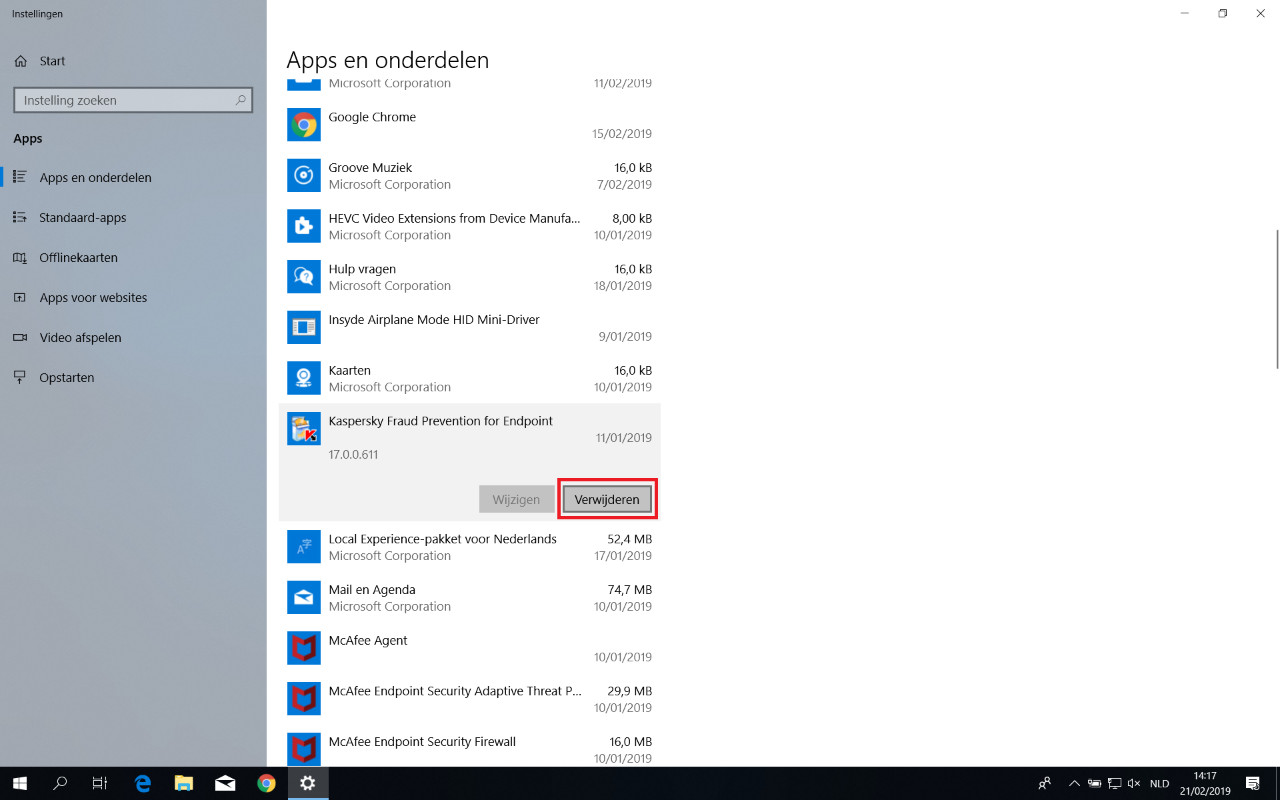Viewport: 1280px width, 800px height.
Task: Click Verwijderen to uninstall Kaspersky
Action: [x=607, y=499]
